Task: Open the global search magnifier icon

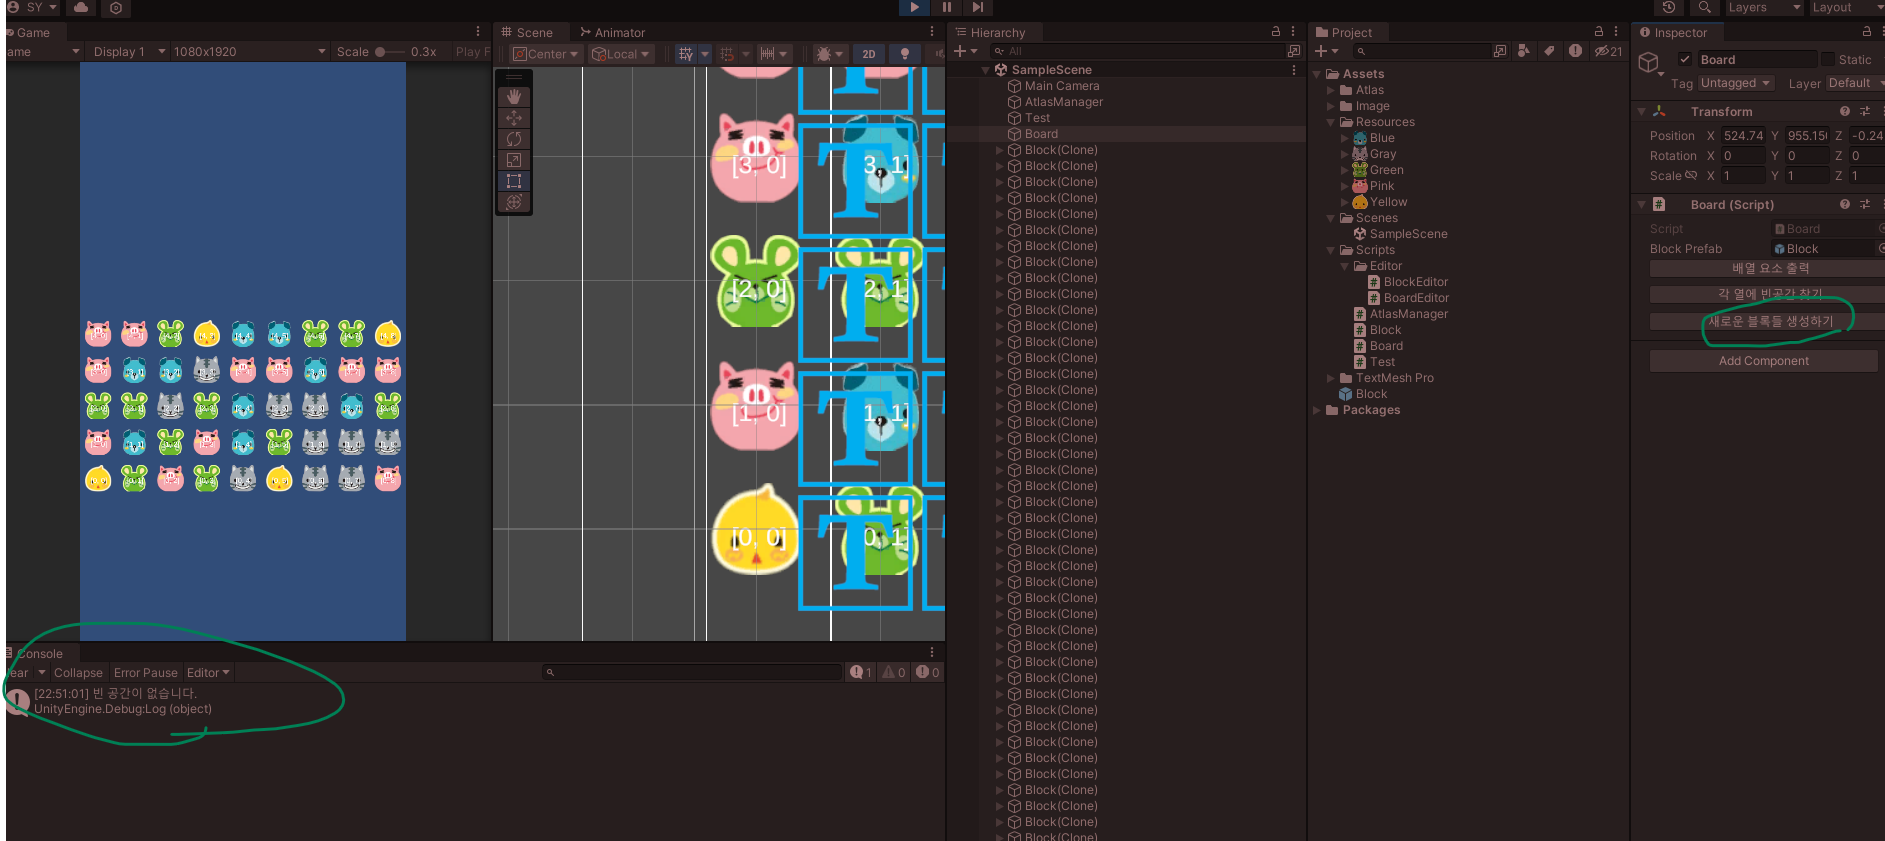Action: (x=1704, y=7)
